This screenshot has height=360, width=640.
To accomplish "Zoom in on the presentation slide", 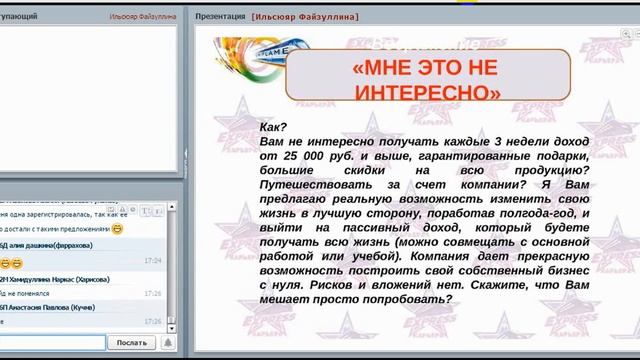I will point(626,34).
